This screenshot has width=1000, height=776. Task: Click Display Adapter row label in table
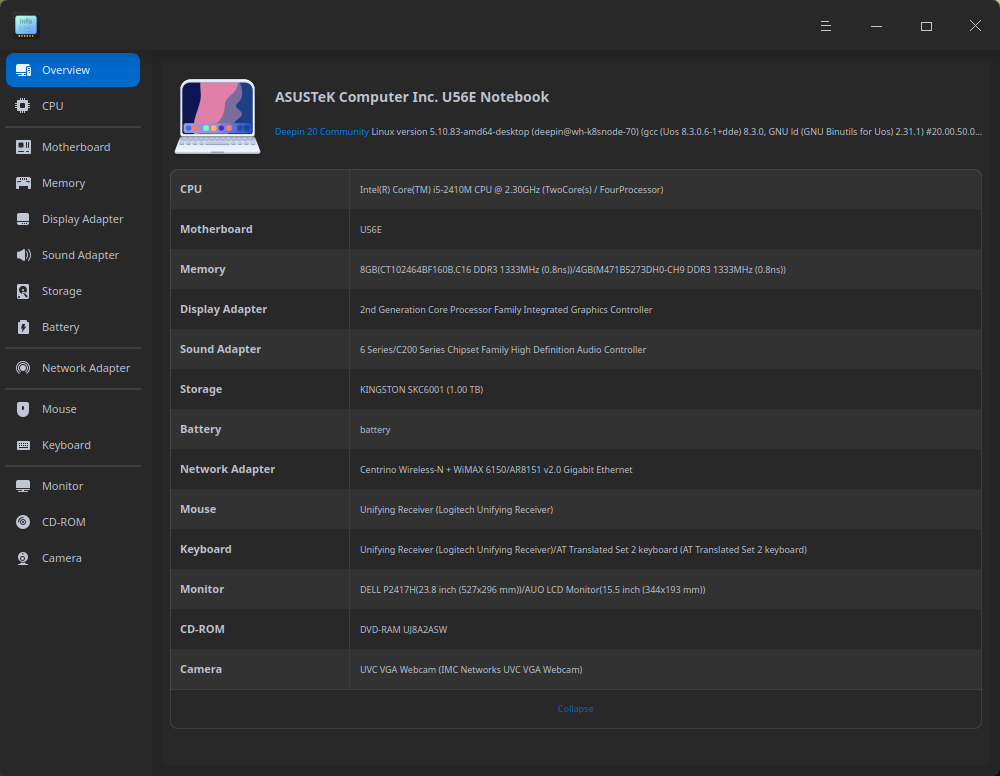[223, 309]
